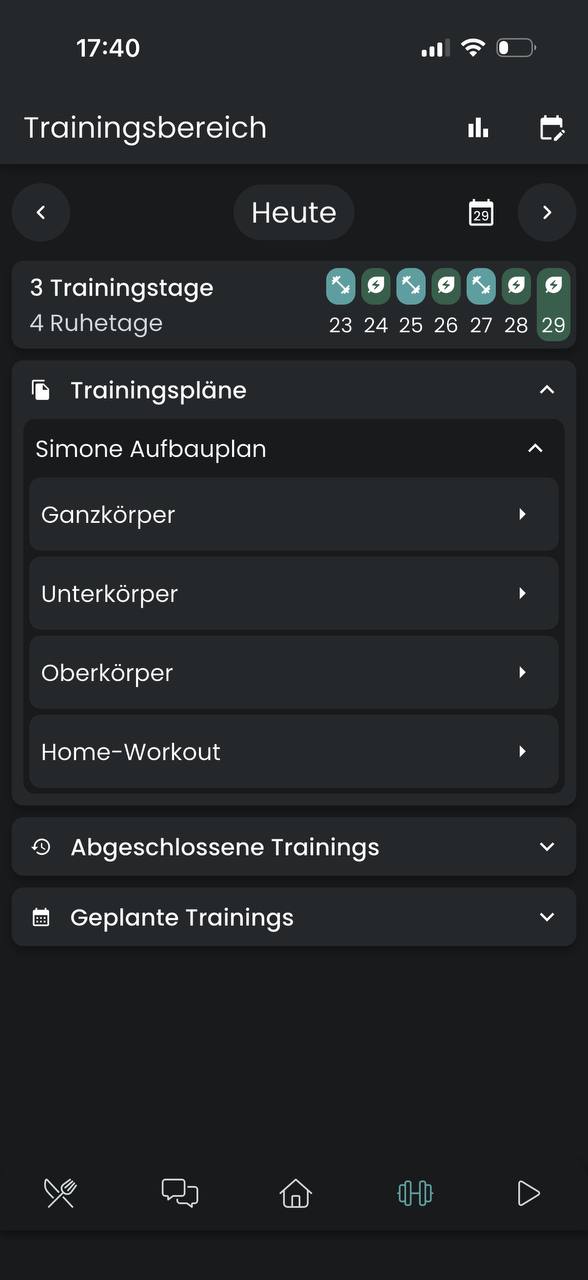Screen dimensions: 588x1280
Task: Go to the home screen icon
Action: 295,1192
